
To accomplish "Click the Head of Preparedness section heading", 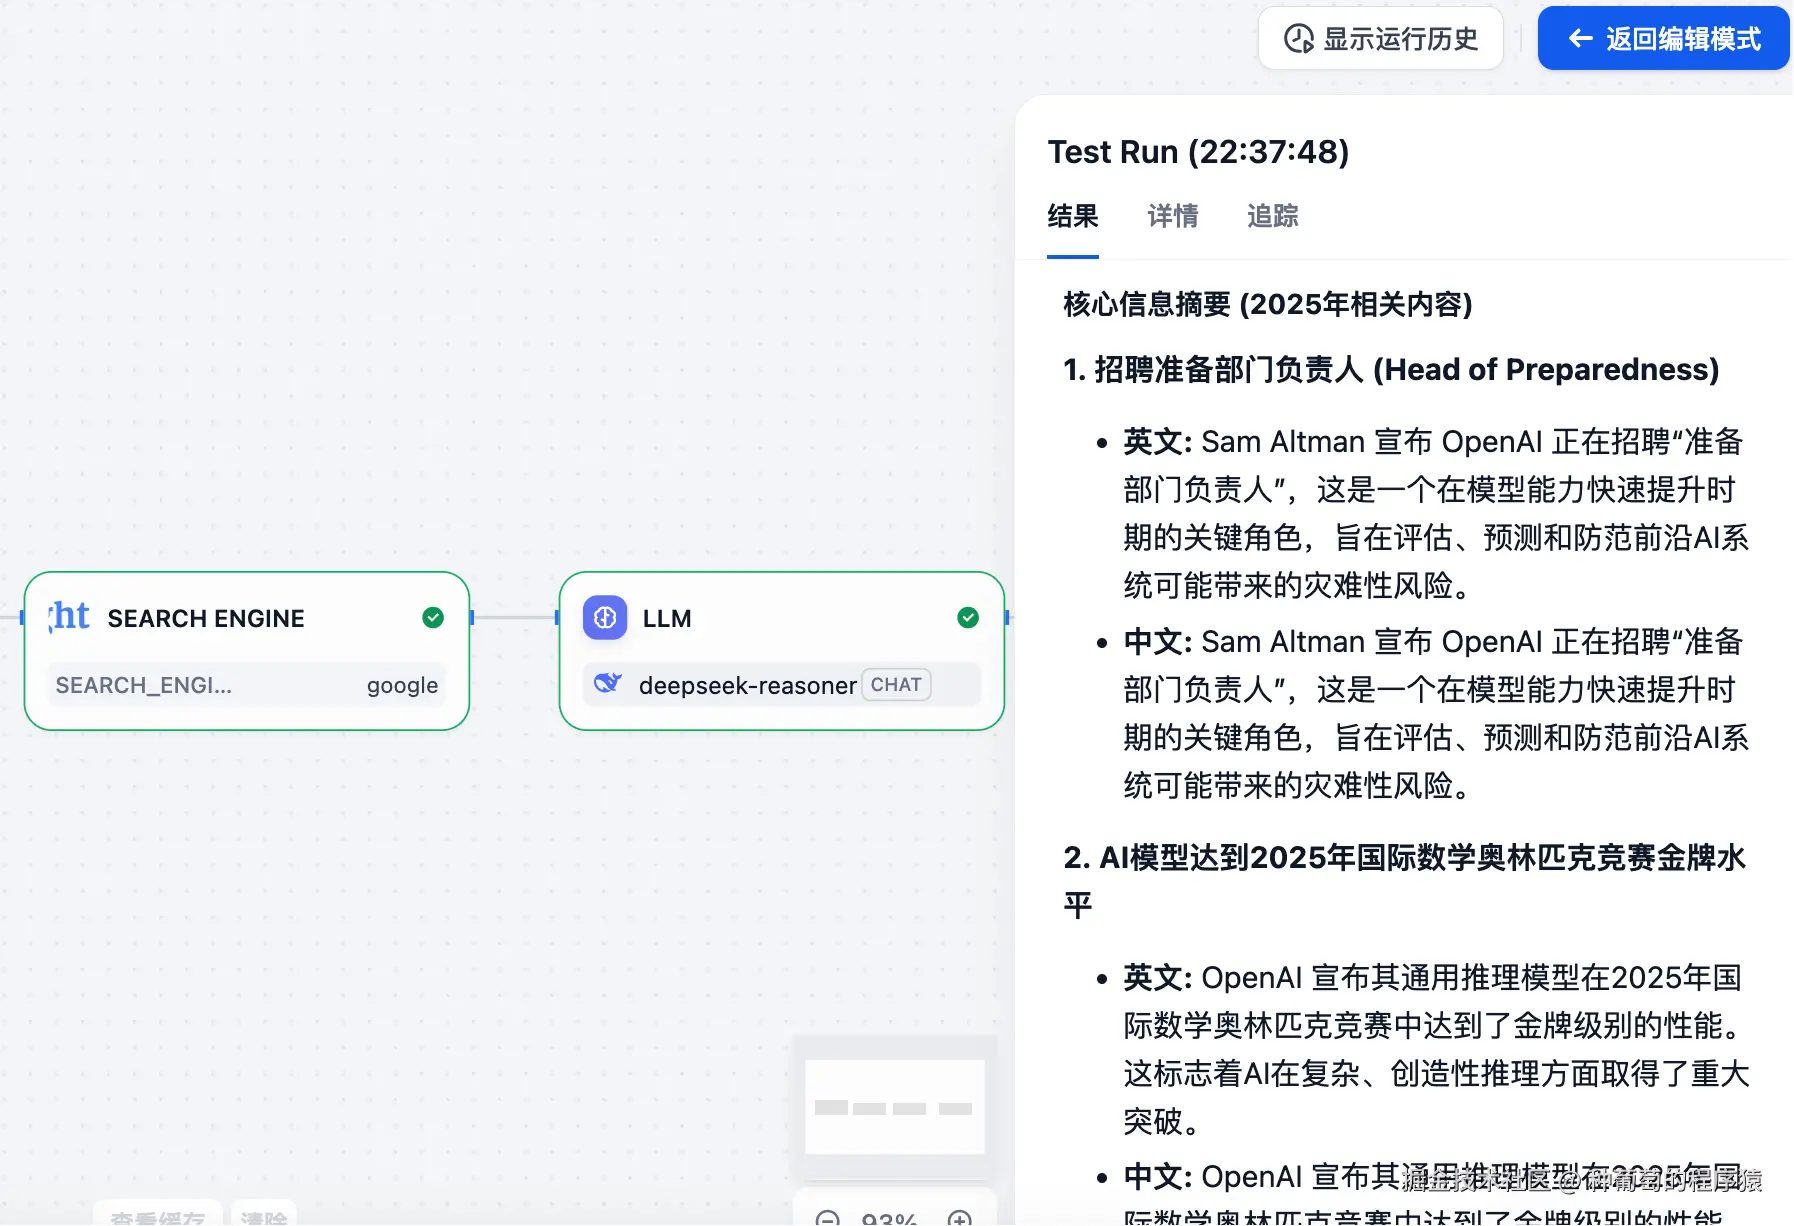I will pyautogui.click(x=1391, y=370).
